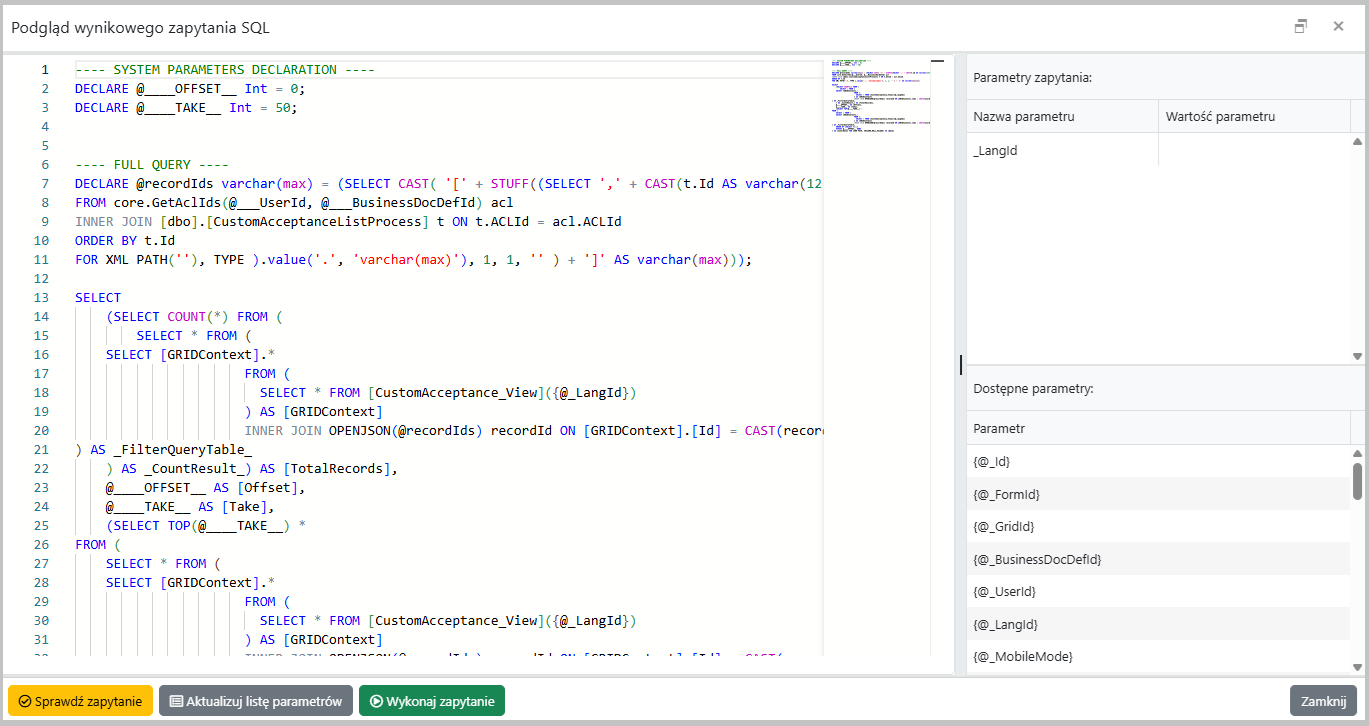Close the dialog with the X icon

click(x=1338, y=27)
